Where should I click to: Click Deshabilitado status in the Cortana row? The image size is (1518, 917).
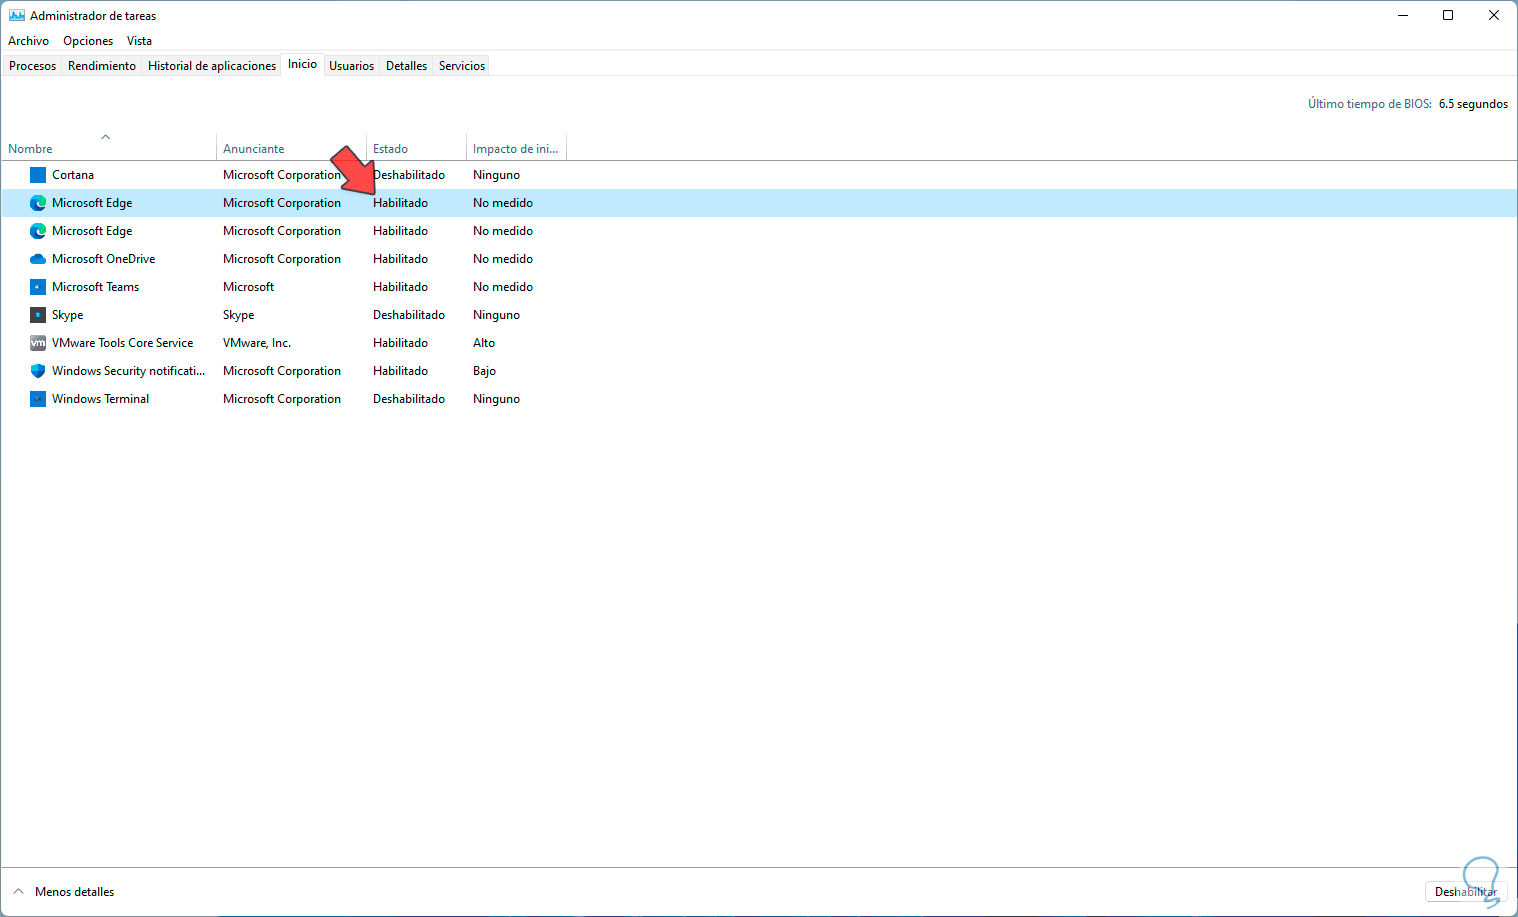409,175
